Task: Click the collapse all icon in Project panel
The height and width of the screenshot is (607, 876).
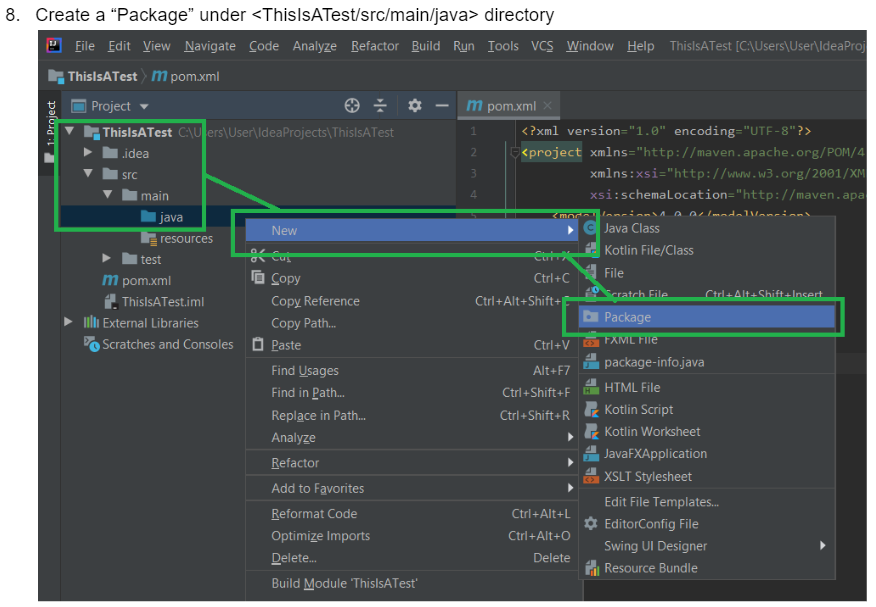Action: (380, 106)
